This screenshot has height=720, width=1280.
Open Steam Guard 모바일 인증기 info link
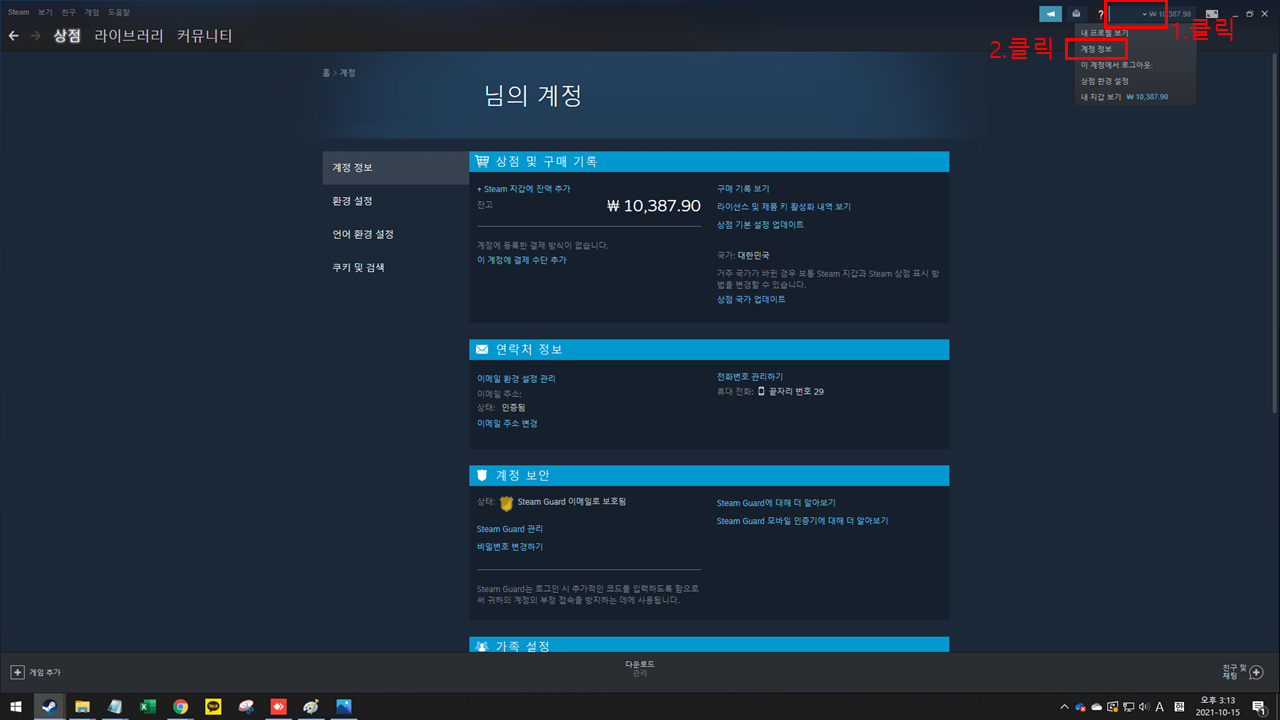click(x=802, y=521)
